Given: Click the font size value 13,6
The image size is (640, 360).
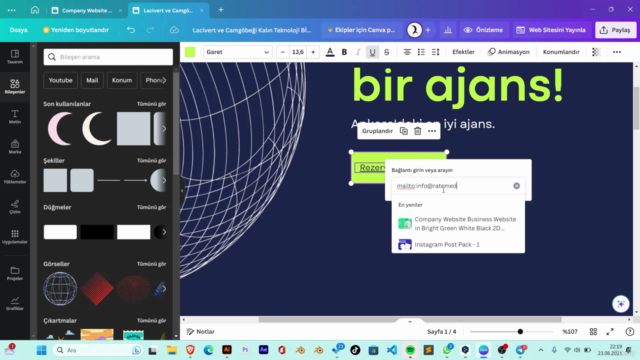Looking at the screenshot, I should pos(298,52).
